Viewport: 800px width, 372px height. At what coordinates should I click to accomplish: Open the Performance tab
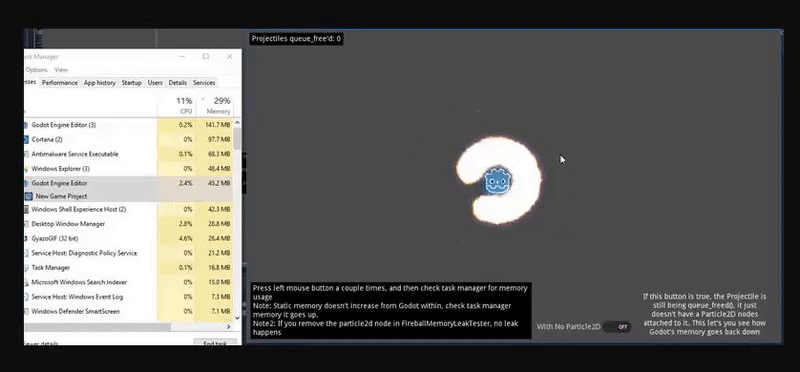60,83
